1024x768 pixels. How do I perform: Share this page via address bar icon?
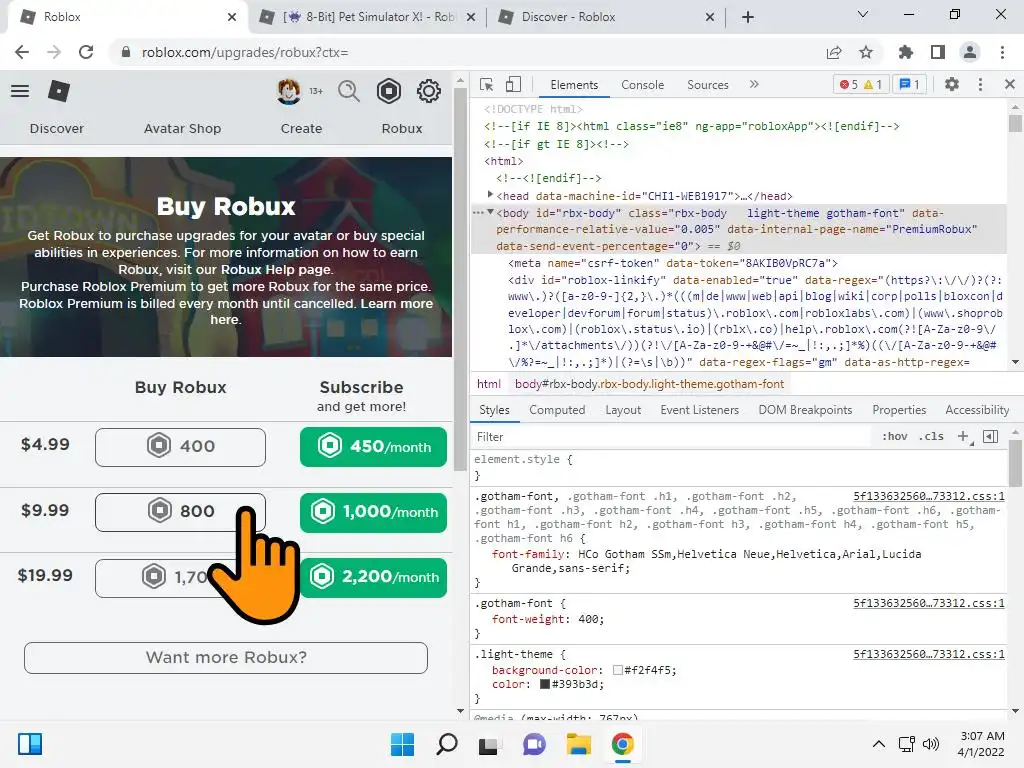coord(834,52)
